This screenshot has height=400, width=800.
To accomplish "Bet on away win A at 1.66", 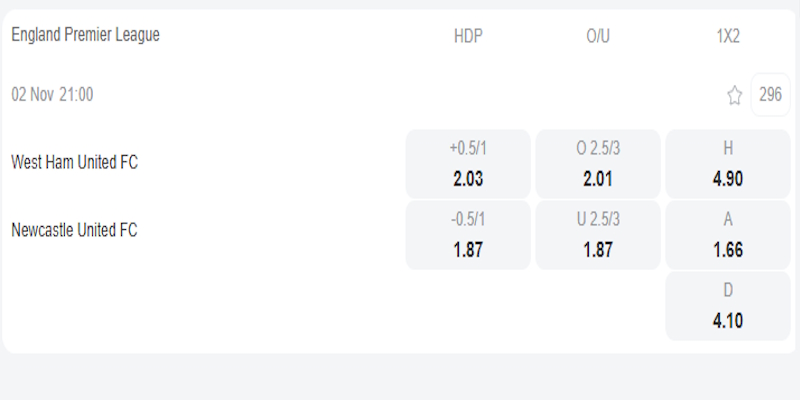I will coord(728,235).
